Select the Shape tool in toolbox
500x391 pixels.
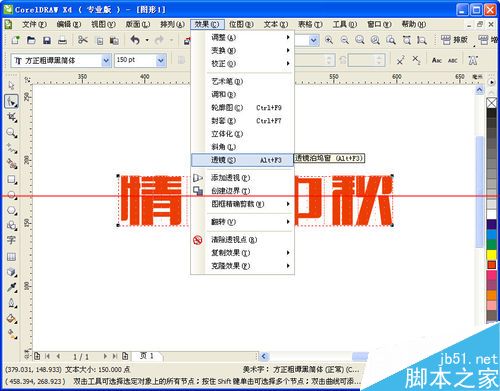tap(11, 101)
